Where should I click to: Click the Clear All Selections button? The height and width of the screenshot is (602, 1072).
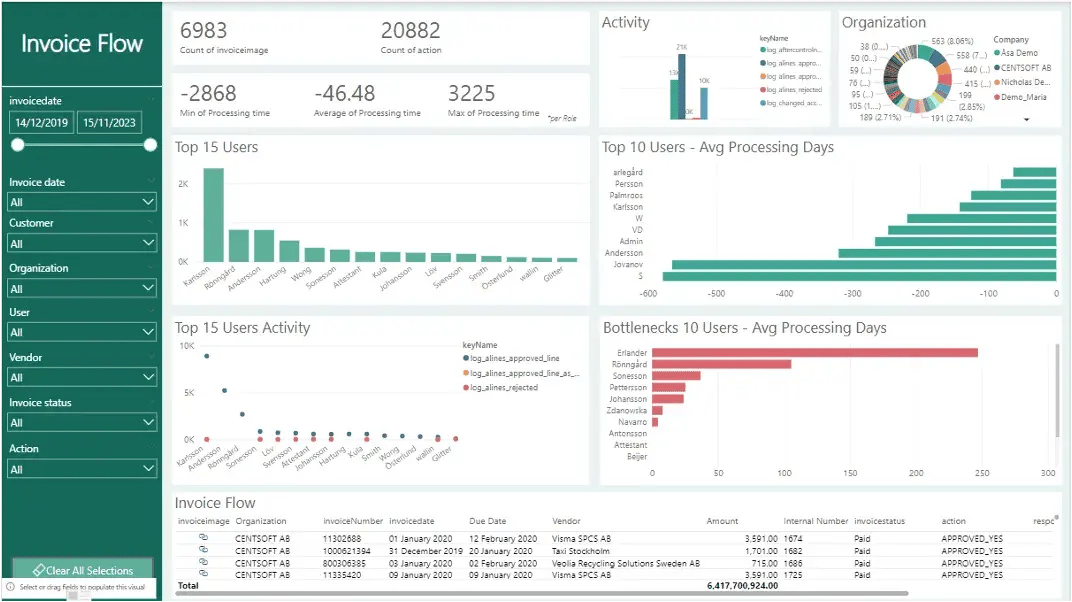tap(82, 569)
